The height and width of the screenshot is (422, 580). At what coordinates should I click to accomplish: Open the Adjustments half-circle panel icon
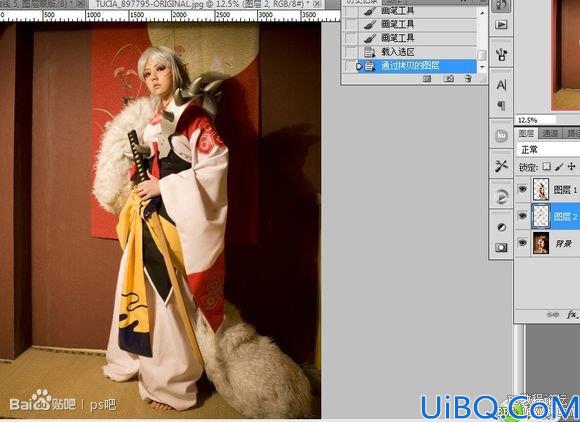tap(501, 227)
